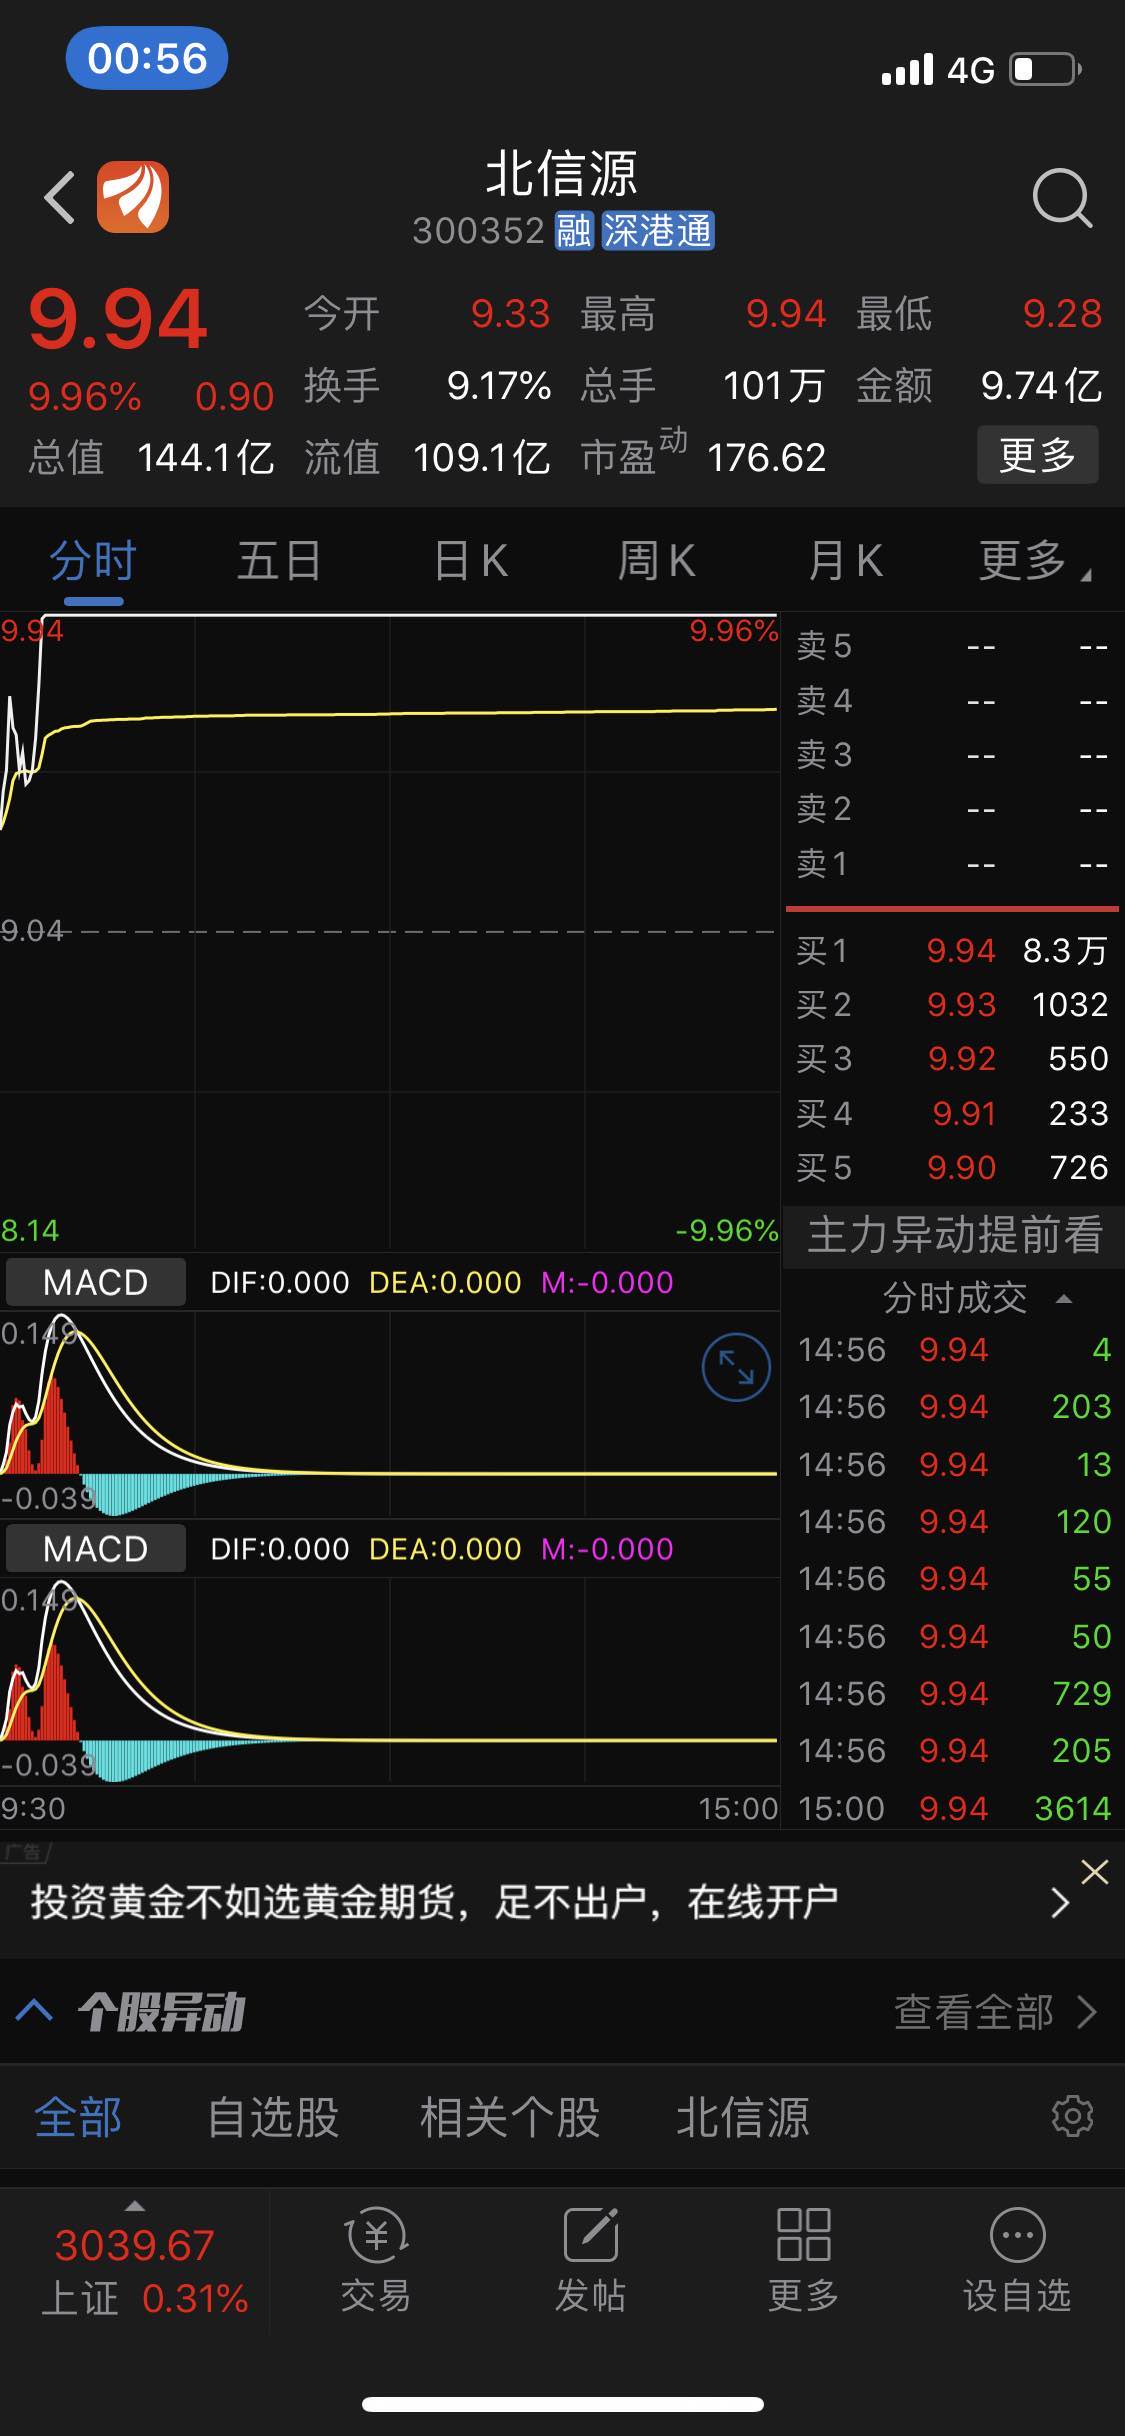Expand the chart to fullscreen icon

tap(736, 1367)
